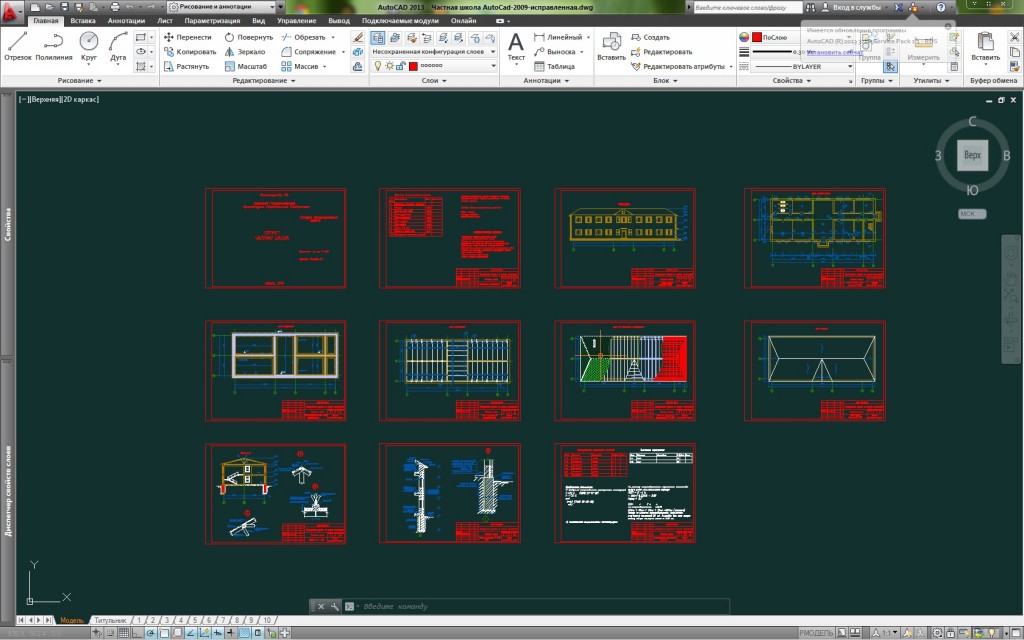Click the Plot (print) icon in quick access

(x=115, y=7)
